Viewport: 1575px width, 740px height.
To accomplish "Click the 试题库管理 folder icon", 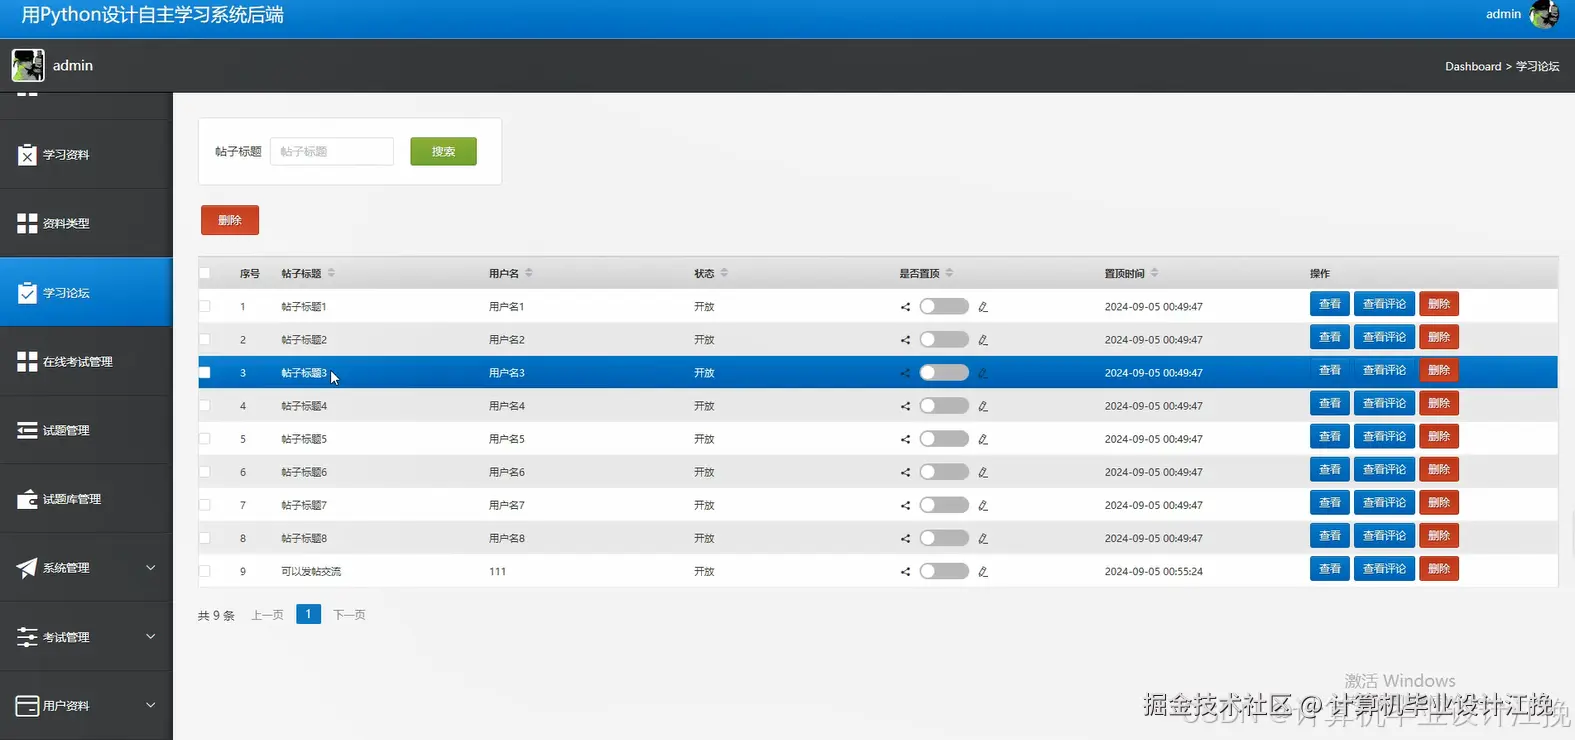I will tap(27, 499).
